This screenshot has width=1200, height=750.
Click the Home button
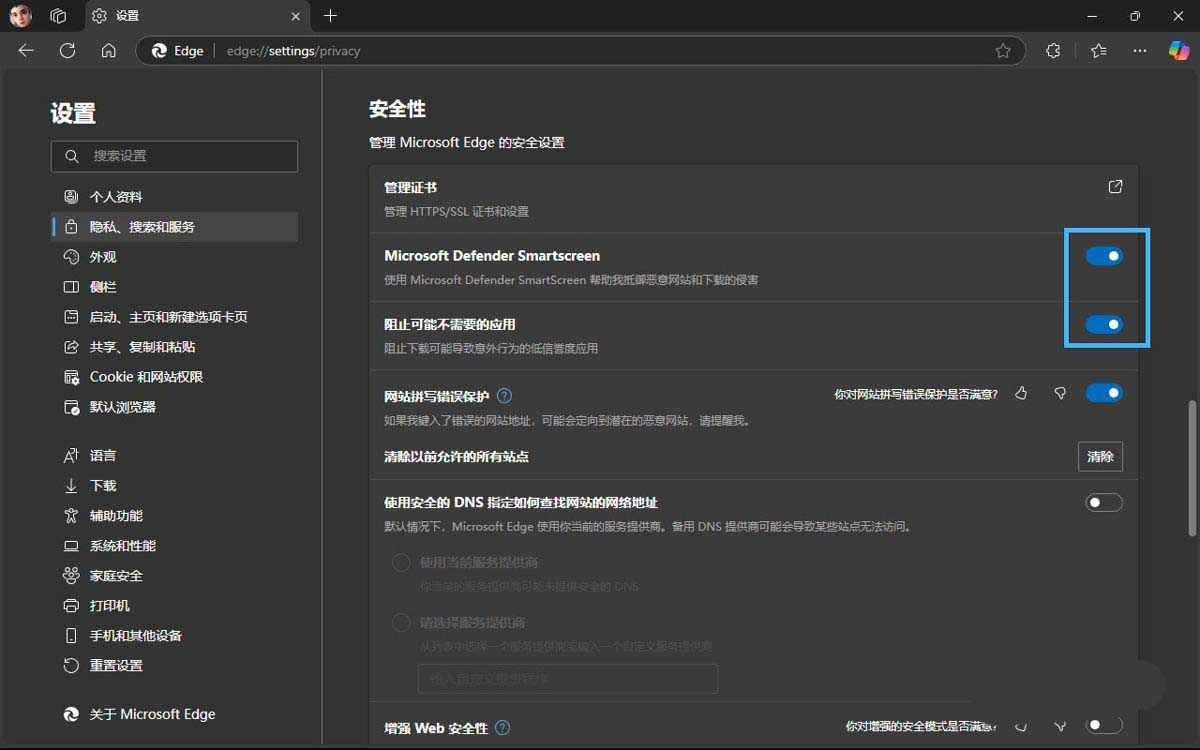point(109,51)
